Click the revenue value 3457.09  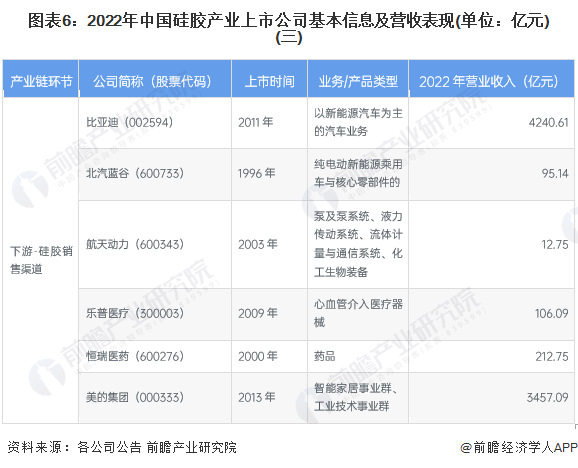click(547, 397)
